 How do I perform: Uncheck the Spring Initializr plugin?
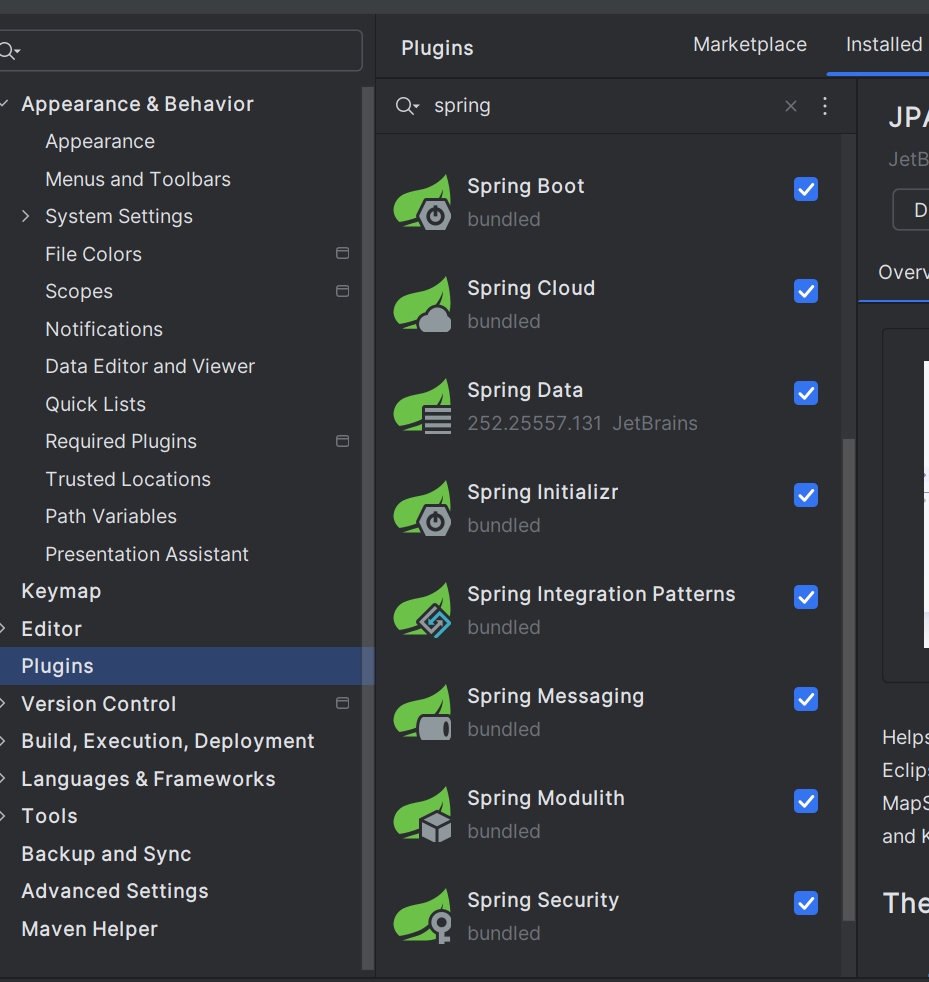point(806,495)
